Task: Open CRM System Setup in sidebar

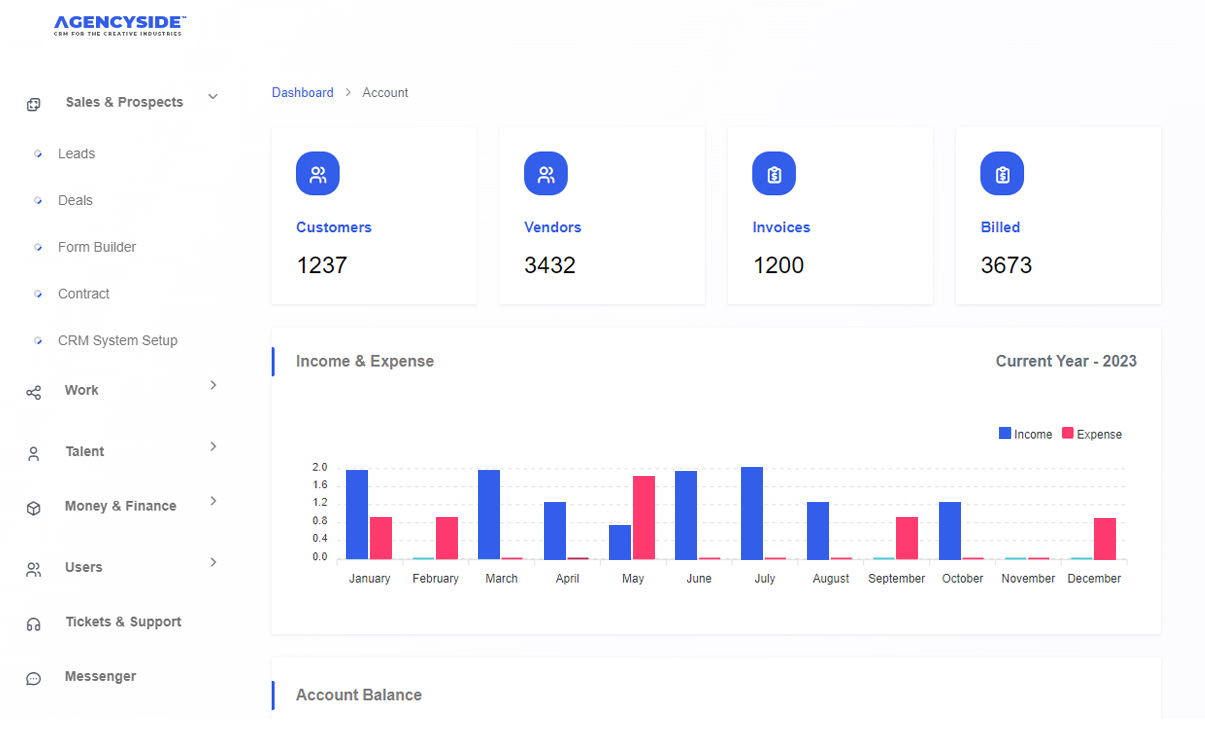Action: 117,340
